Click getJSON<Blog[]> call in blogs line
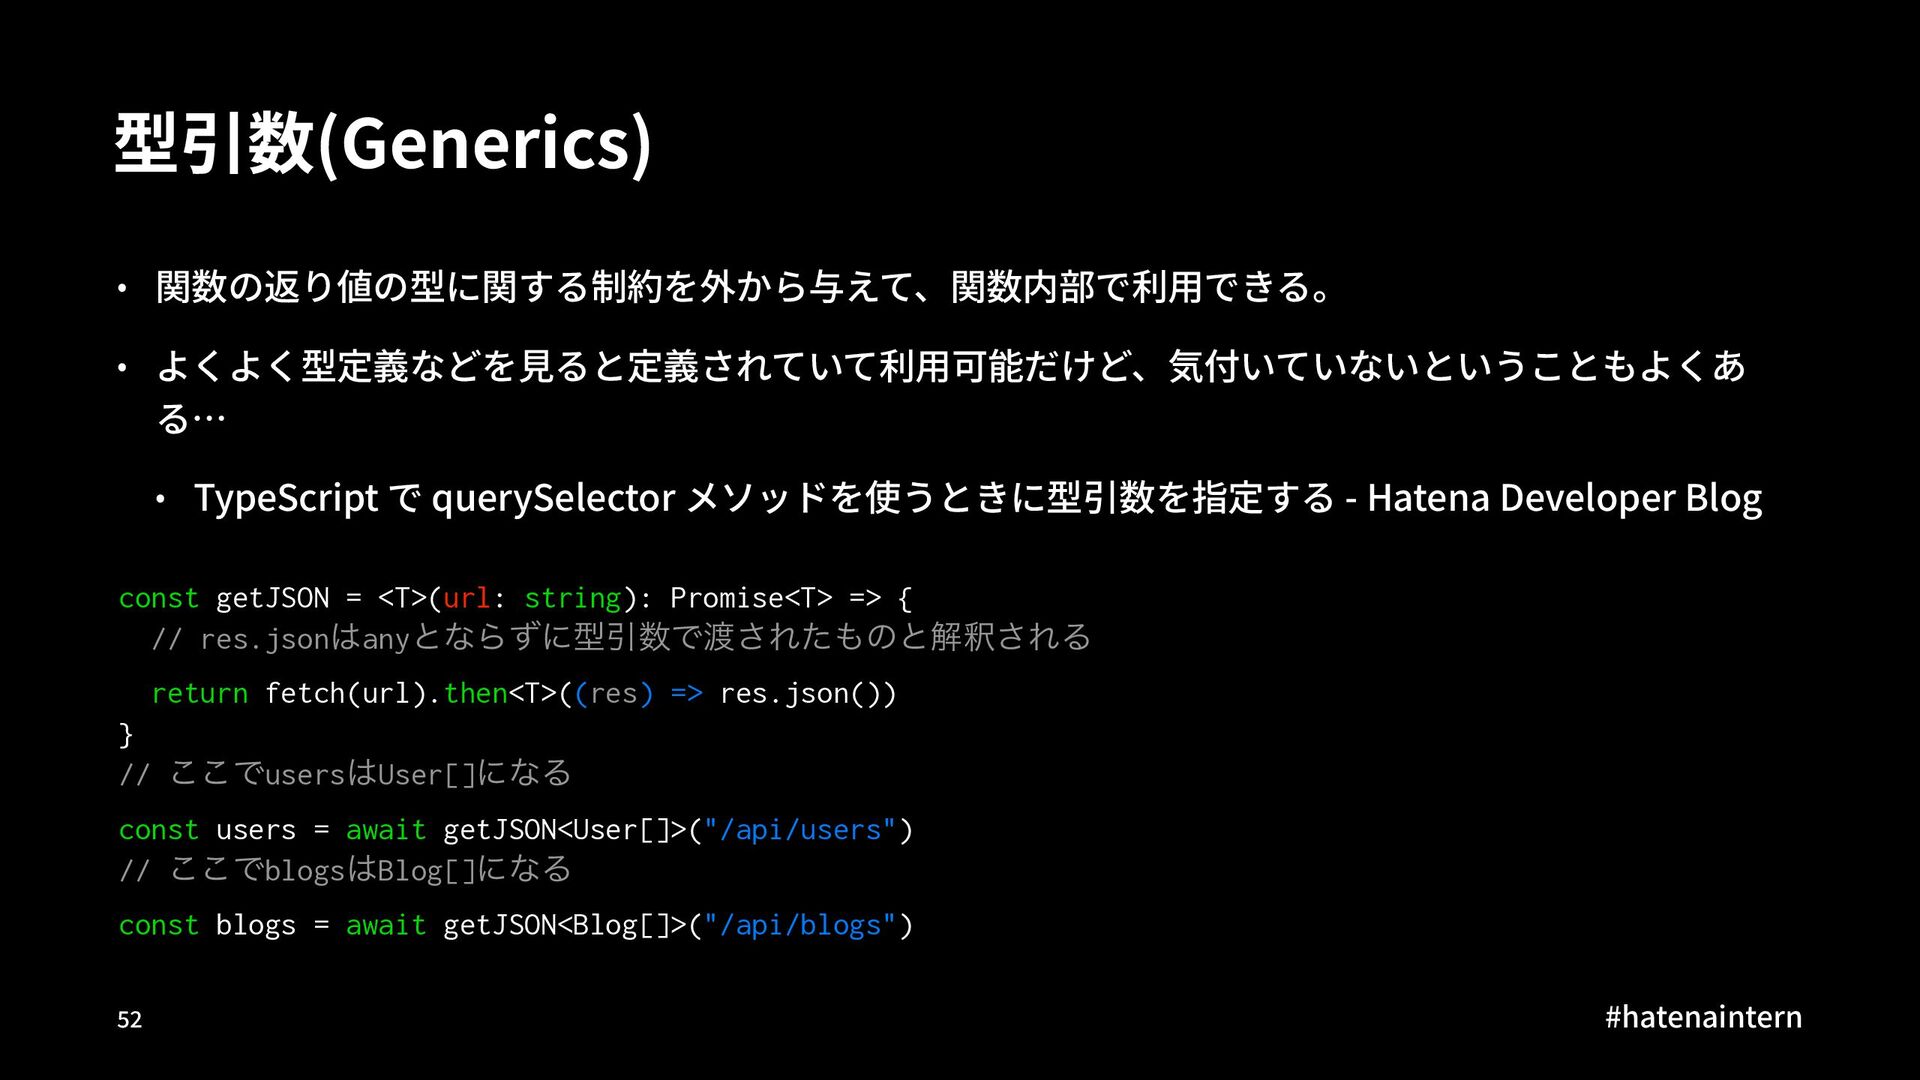The image size is (1920, 1080). click(565, 925)
